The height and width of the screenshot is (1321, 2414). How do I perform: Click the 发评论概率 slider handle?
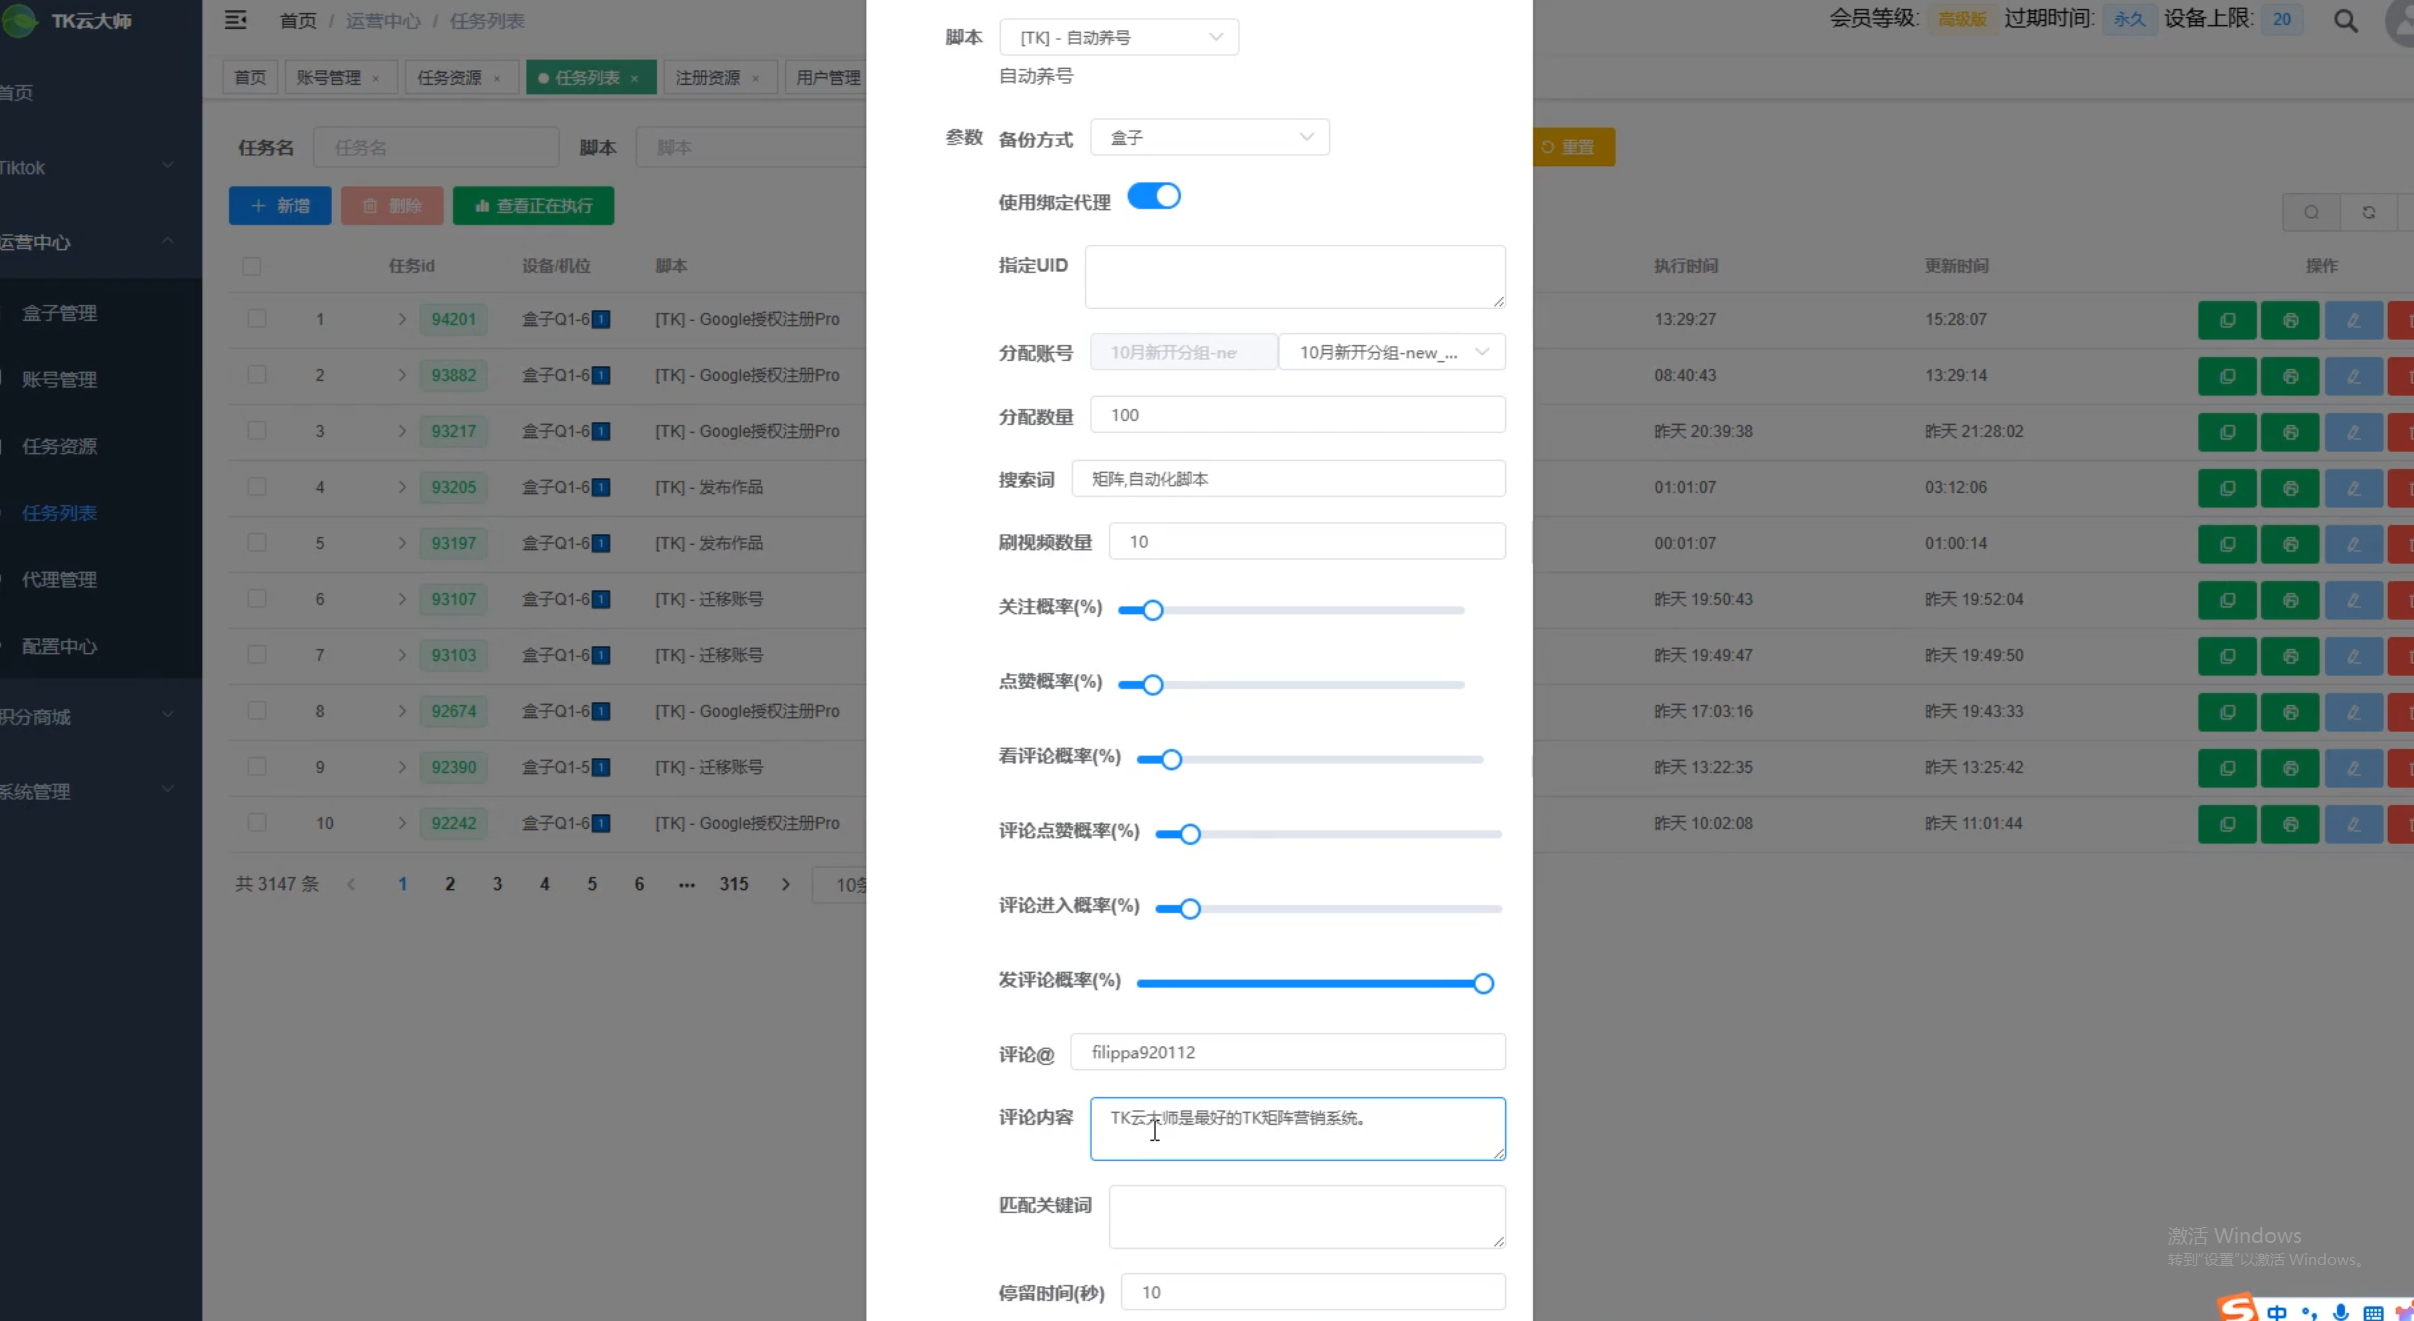(1483, 984)
